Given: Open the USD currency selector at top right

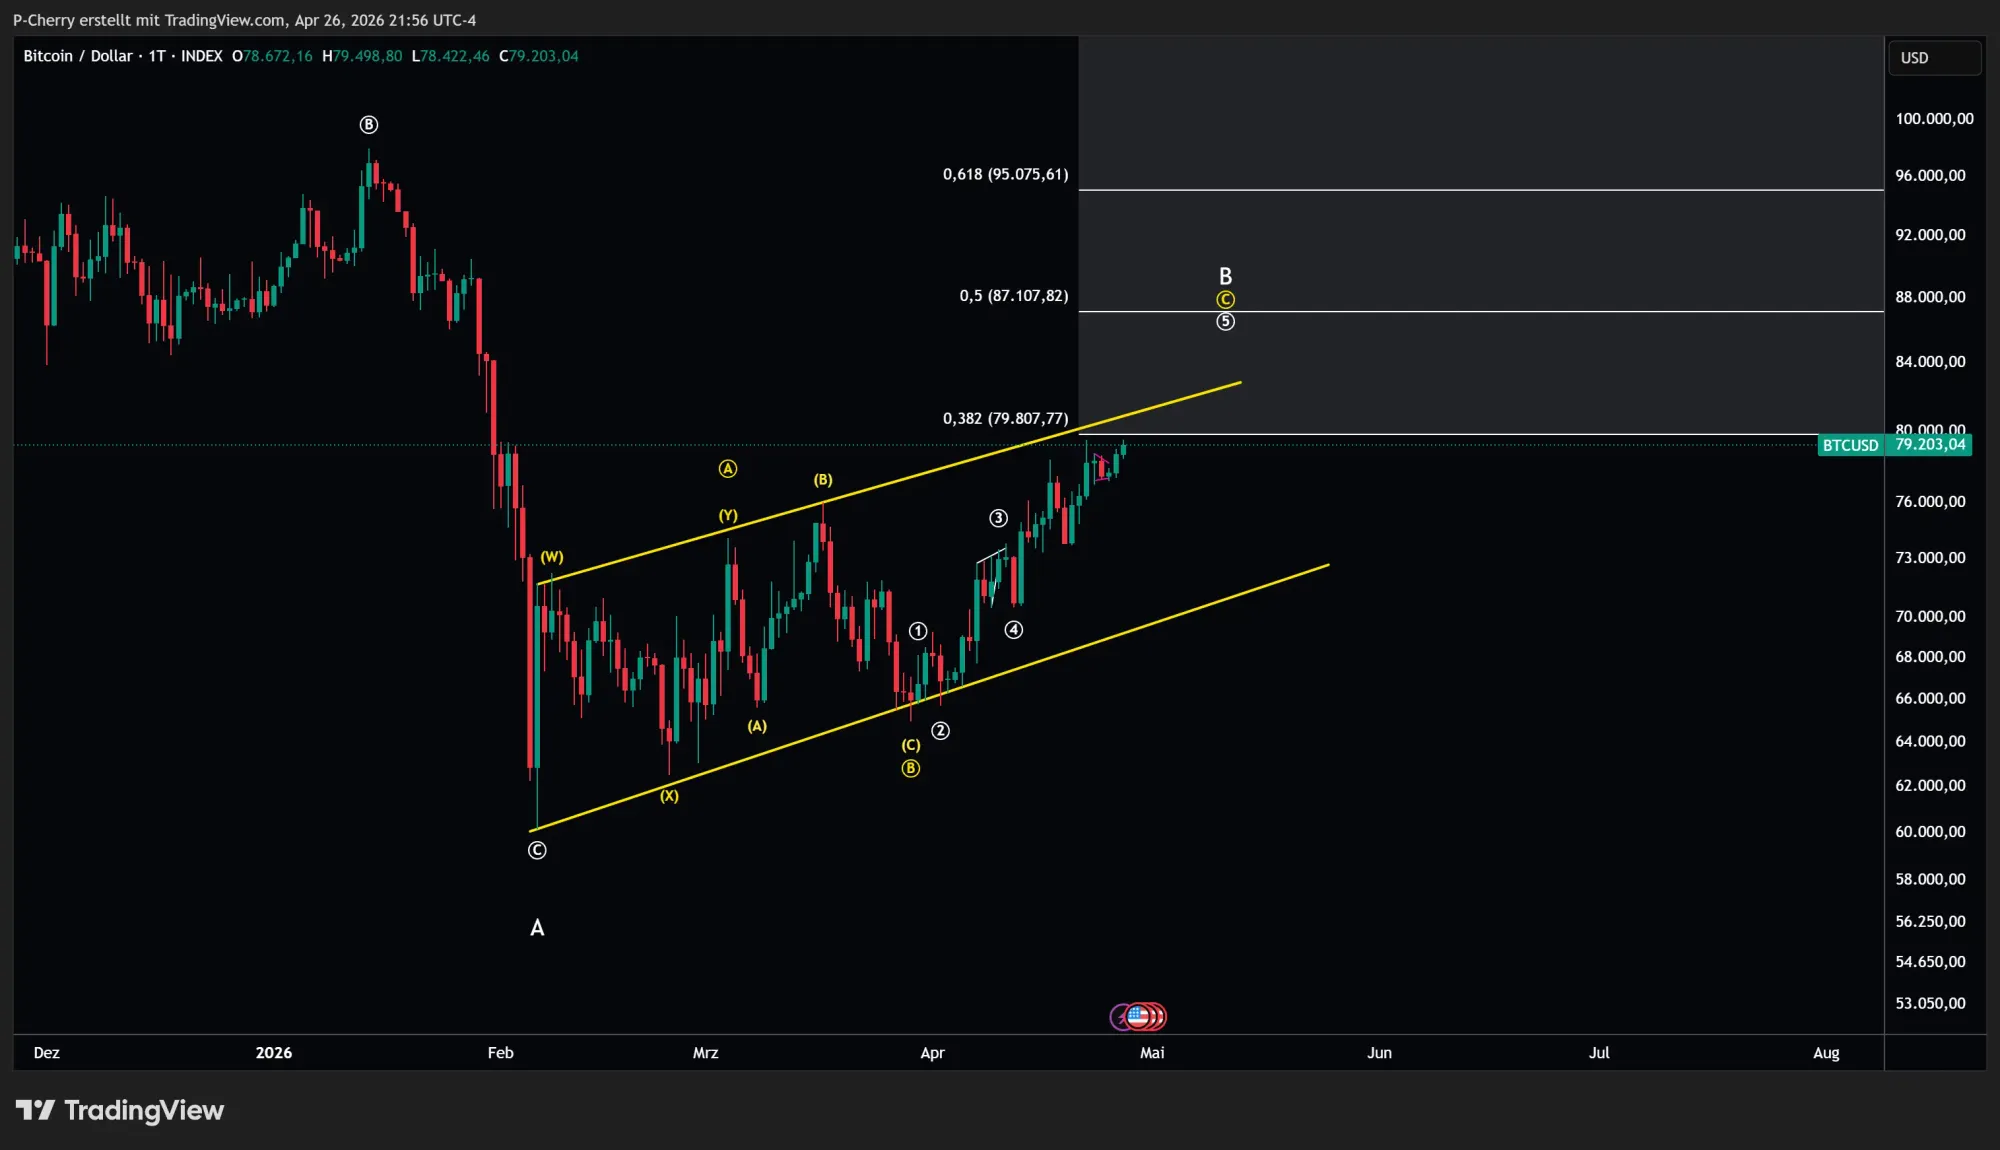Looking at the screenshot, I should tap(1934, 57).
